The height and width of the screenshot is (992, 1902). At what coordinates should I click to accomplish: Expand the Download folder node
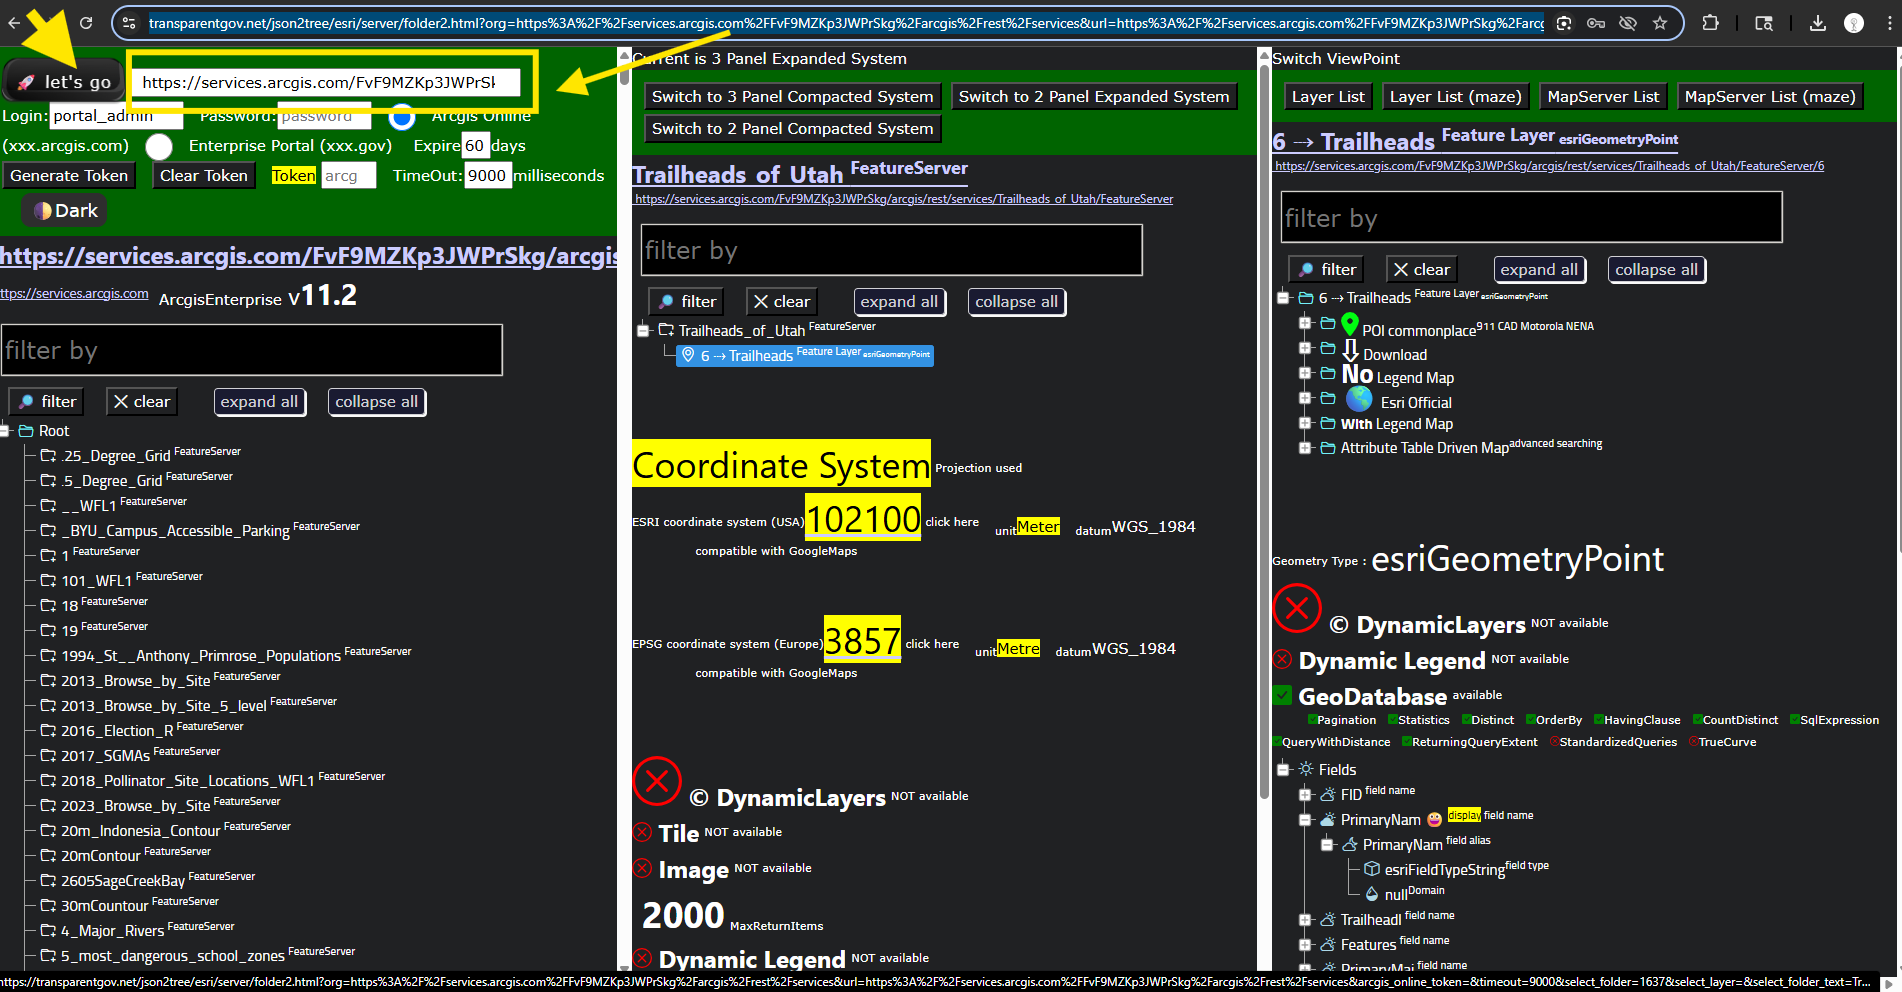pyautogui.click(x=1305, y=348)
